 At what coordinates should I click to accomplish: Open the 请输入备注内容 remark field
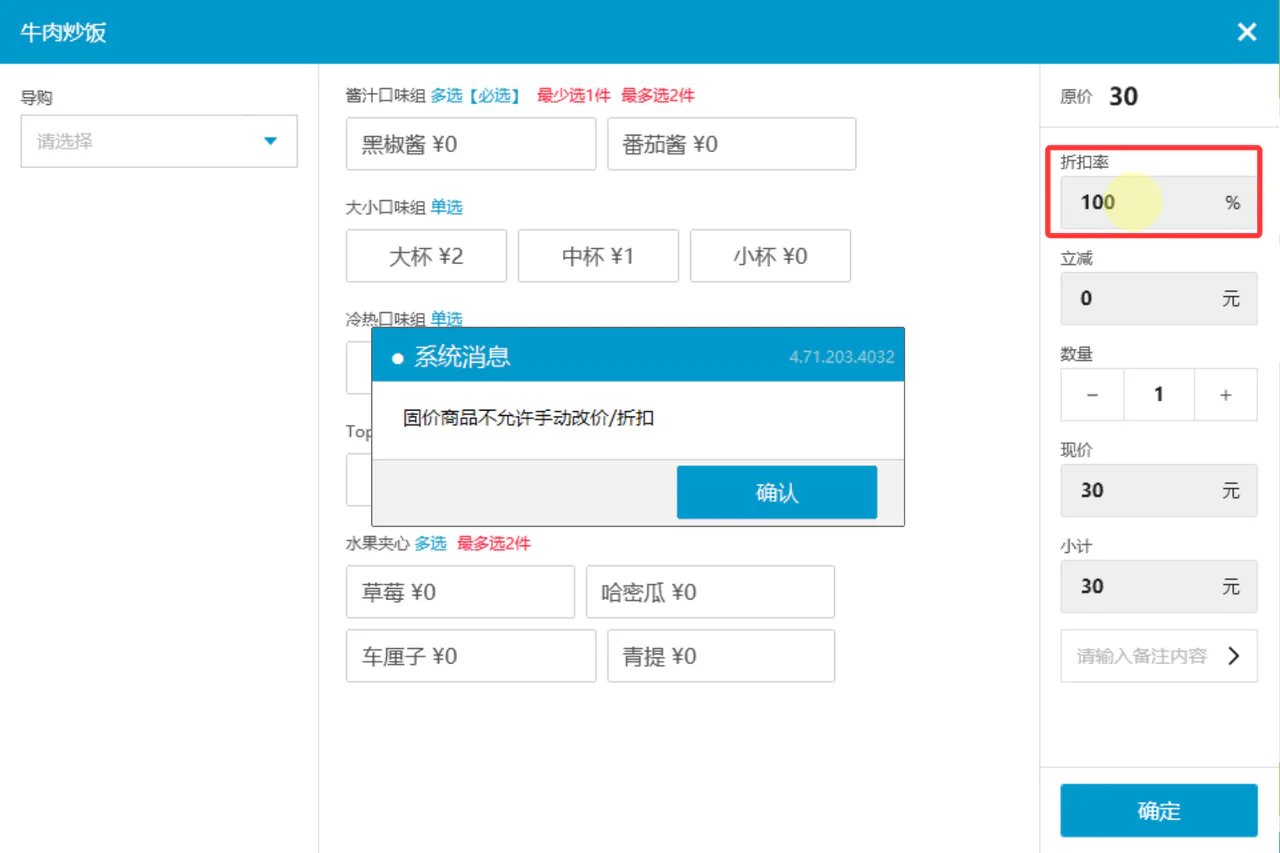[1159, 656]
